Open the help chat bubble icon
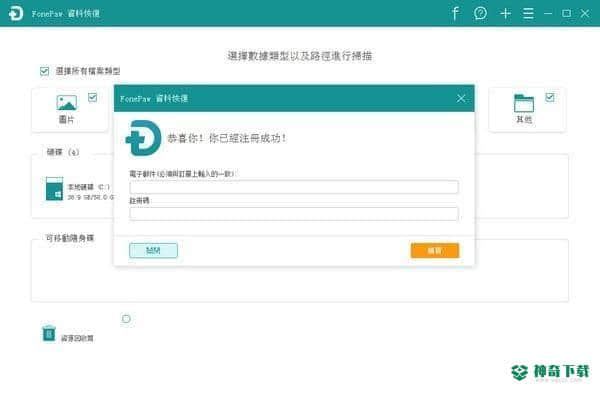Image resolution: width=600 pixels, height=394 pixels. [x=480, y=13]
